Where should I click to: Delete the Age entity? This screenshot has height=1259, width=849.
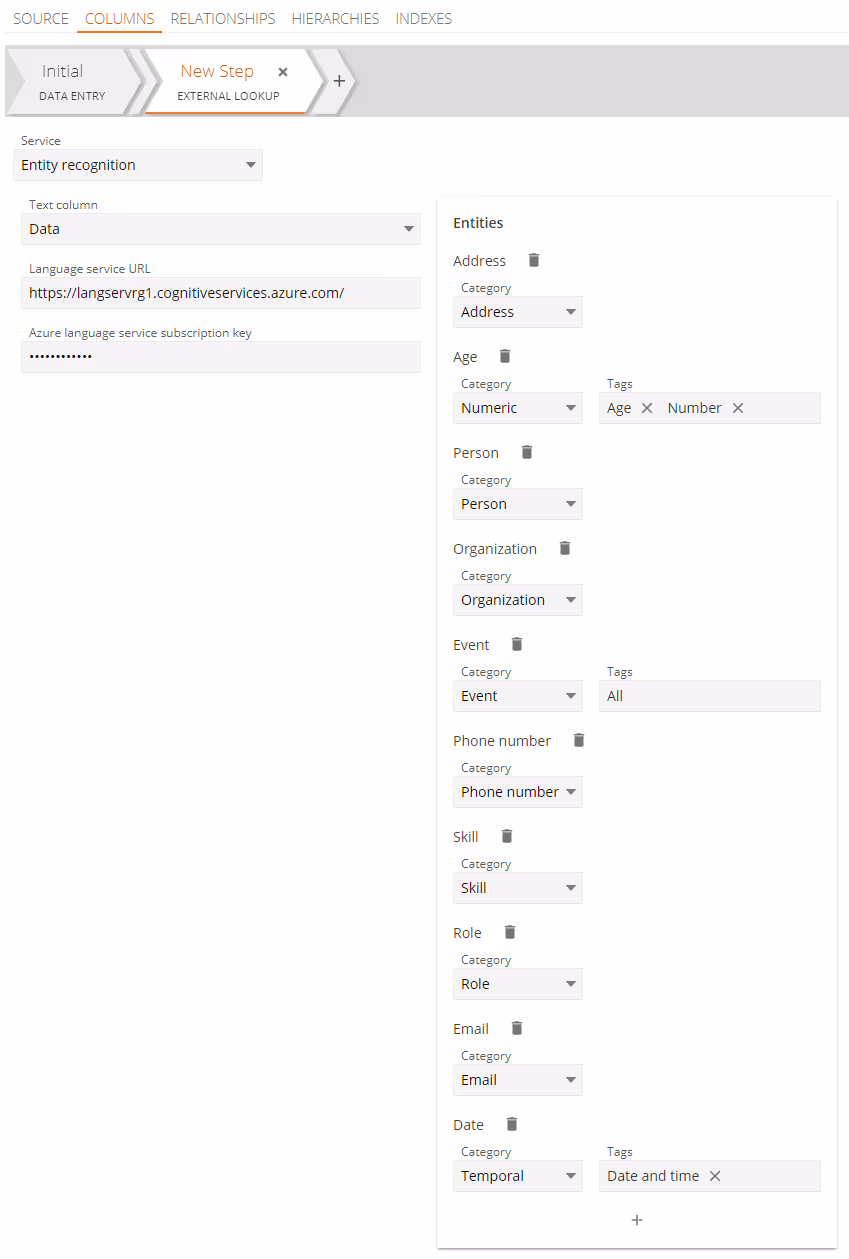(504, 356)
